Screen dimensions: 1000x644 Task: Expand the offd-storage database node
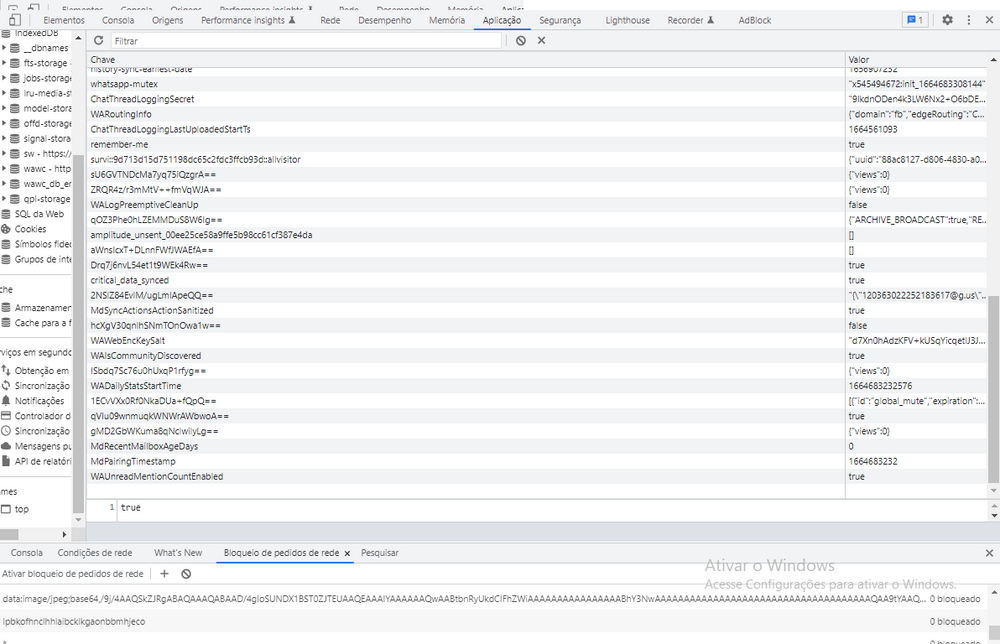pyautogui.click(x=4, y=123)
